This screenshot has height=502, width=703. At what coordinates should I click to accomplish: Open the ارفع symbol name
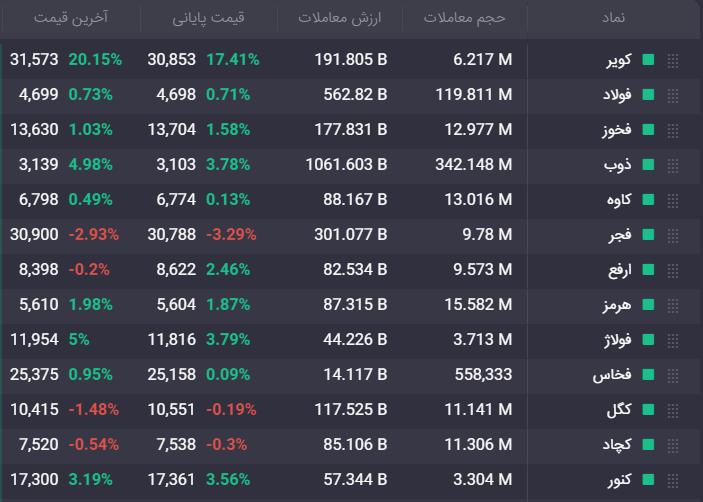[620, 270]
